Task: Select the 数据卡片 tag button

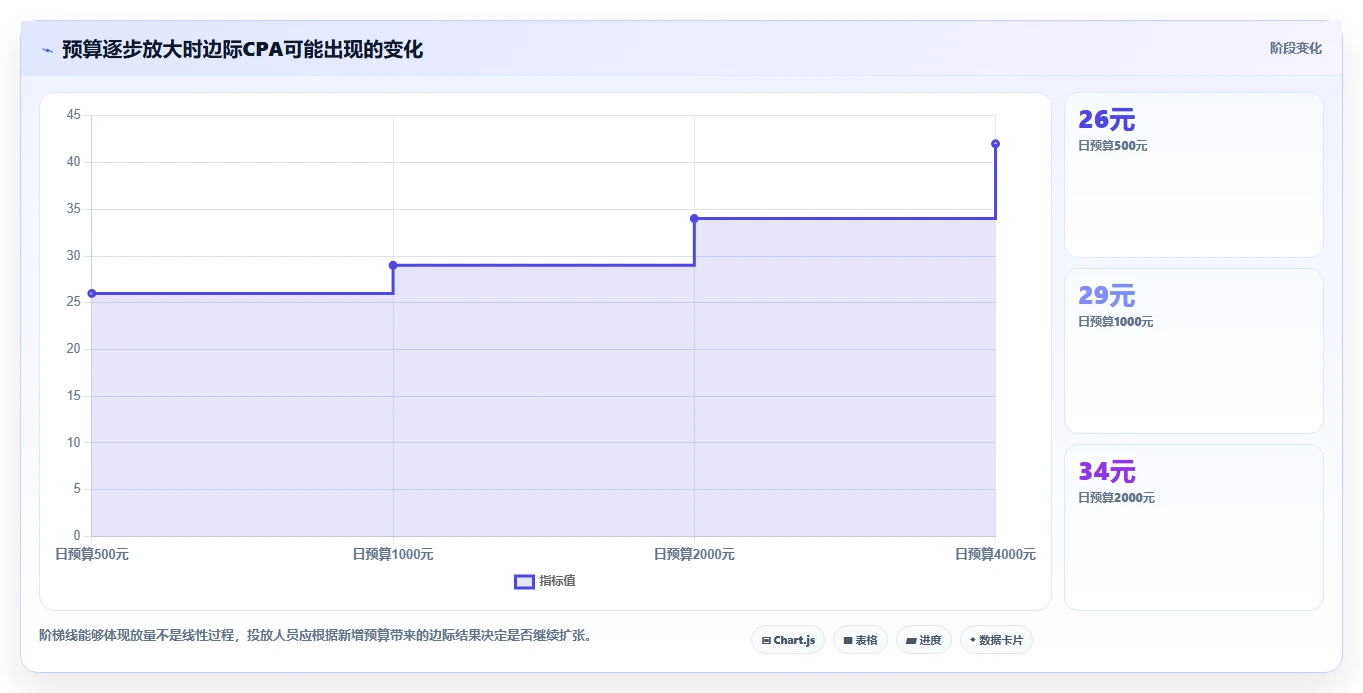Action: [x=996, y=640]
